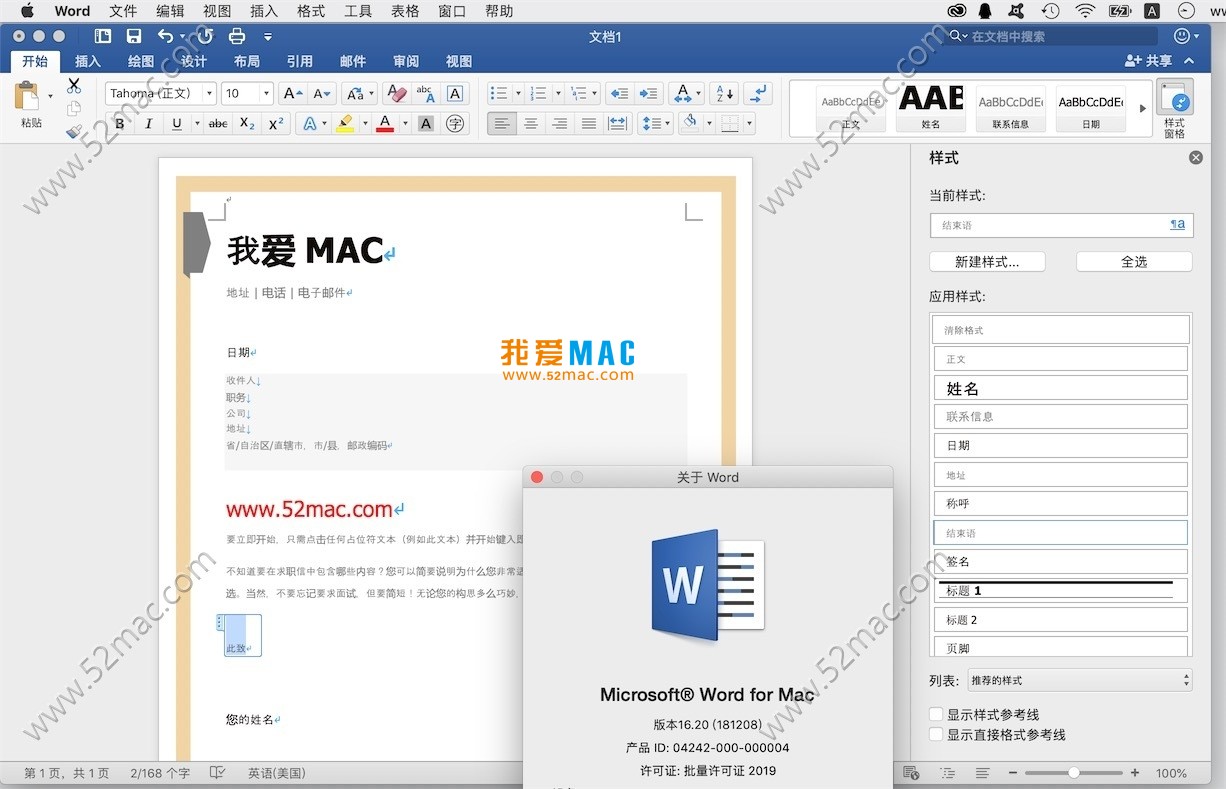Viewport: 1226px width, 789px height.
Task: Expand the bullet list style dropdown
Action: (x=518, y=93)
